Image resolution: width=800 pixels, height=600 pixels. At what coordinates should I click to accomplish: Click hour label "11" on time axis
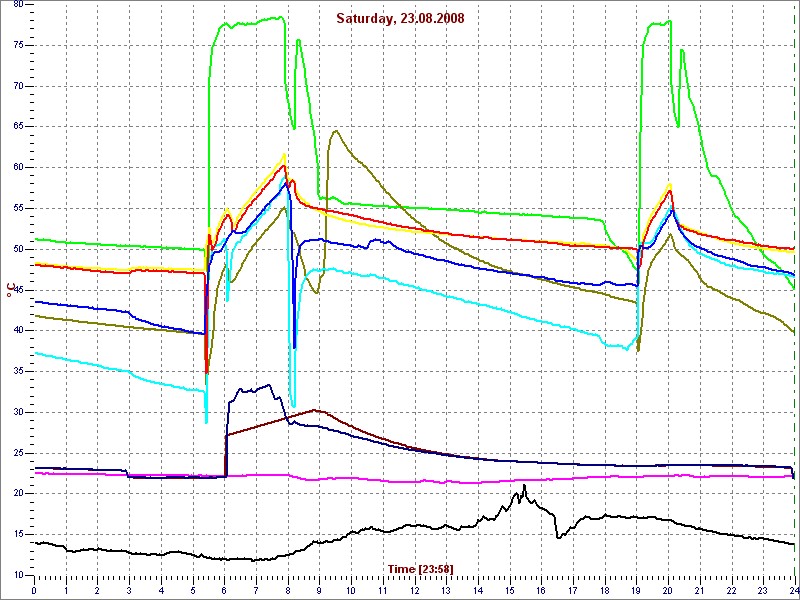pyautogui.click(x=383, y=589)
